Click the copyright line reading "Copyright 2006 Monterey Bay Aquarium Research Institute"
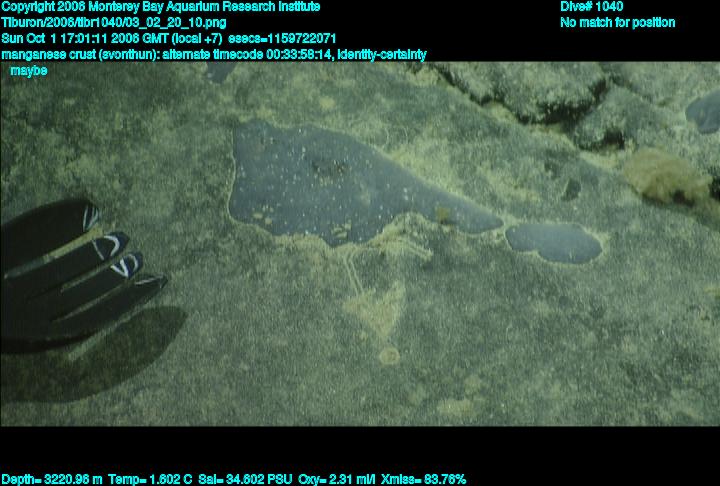This screenshot has width=720, height=486. [161, 7]
